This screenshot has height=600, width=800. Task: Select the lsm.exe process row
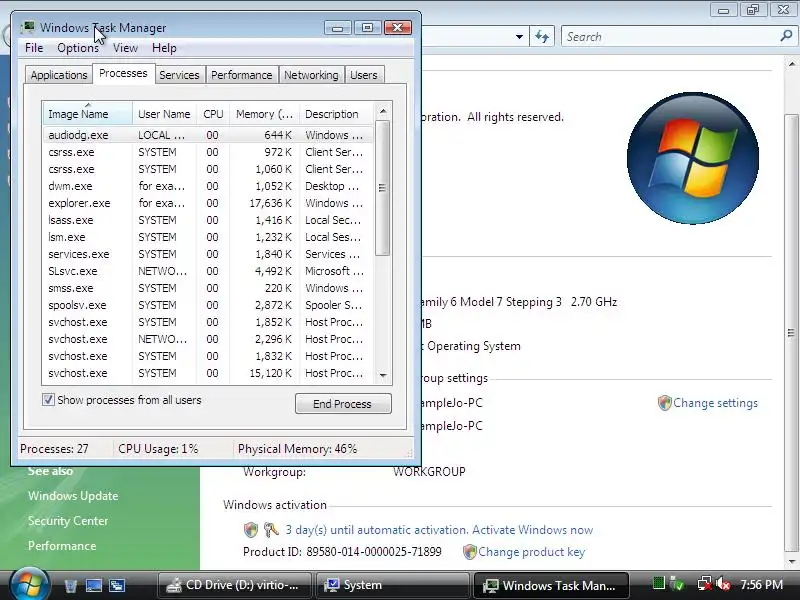pyautogui.click(x=208, y=237)
